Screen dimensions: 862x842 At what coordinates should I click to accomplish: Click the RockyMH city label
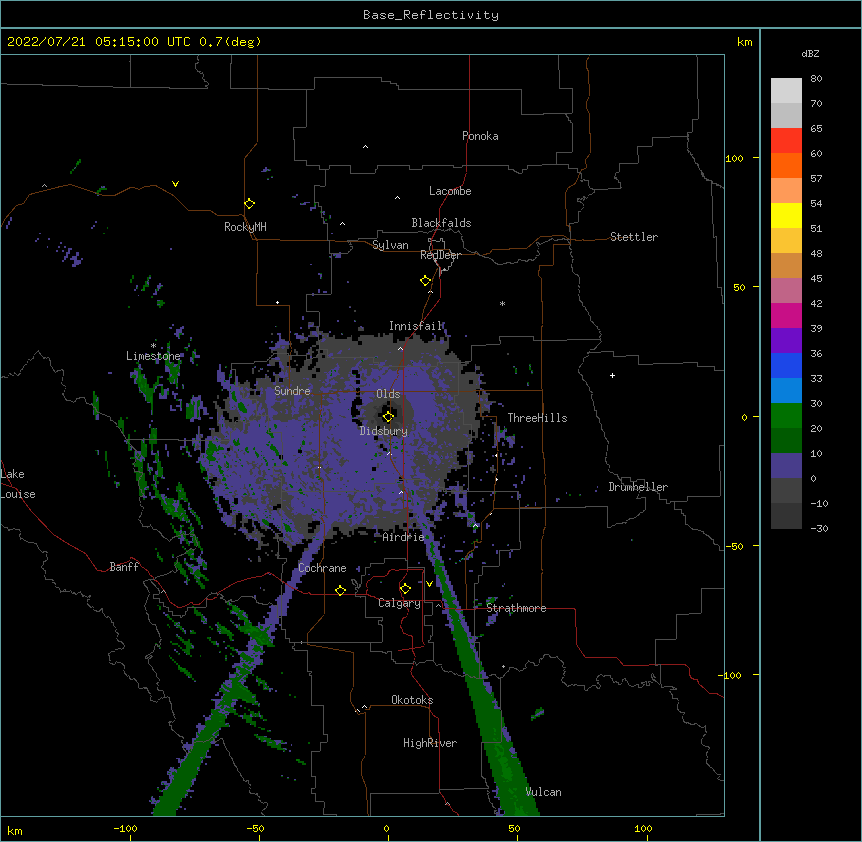click(245, 227)
